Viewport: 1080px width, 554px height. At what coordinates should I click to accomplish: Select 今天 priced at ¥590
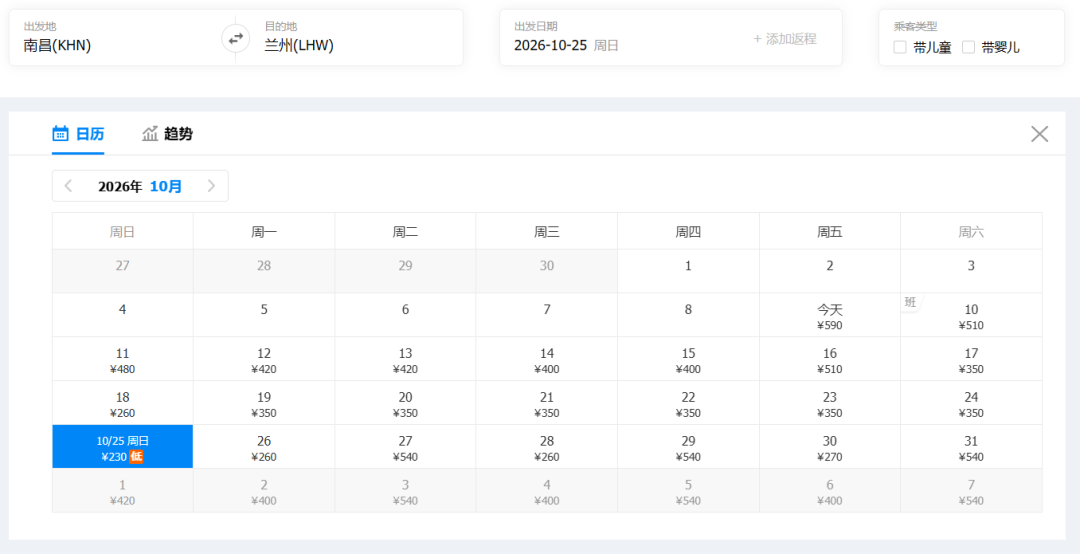click(830, 315)
